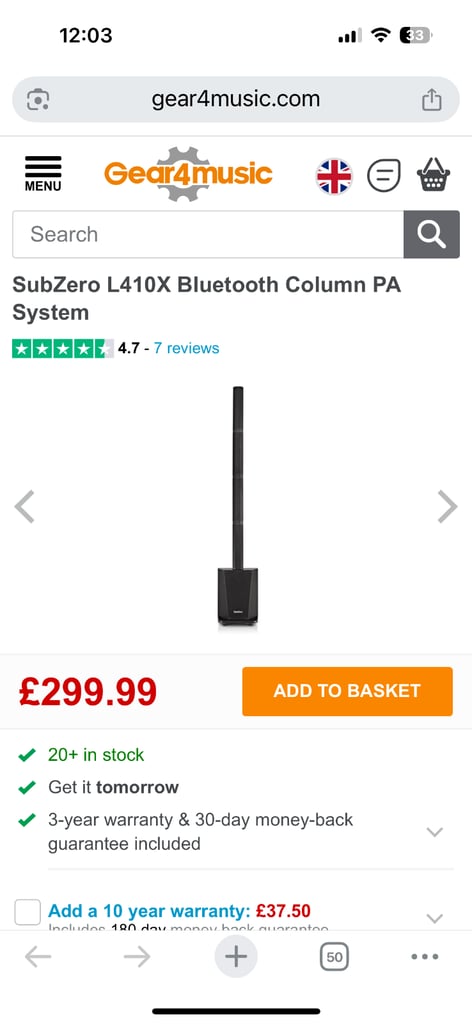Open new tab with plus button
Viewport: 472px width, 1024px height.
tap(236, 957)
